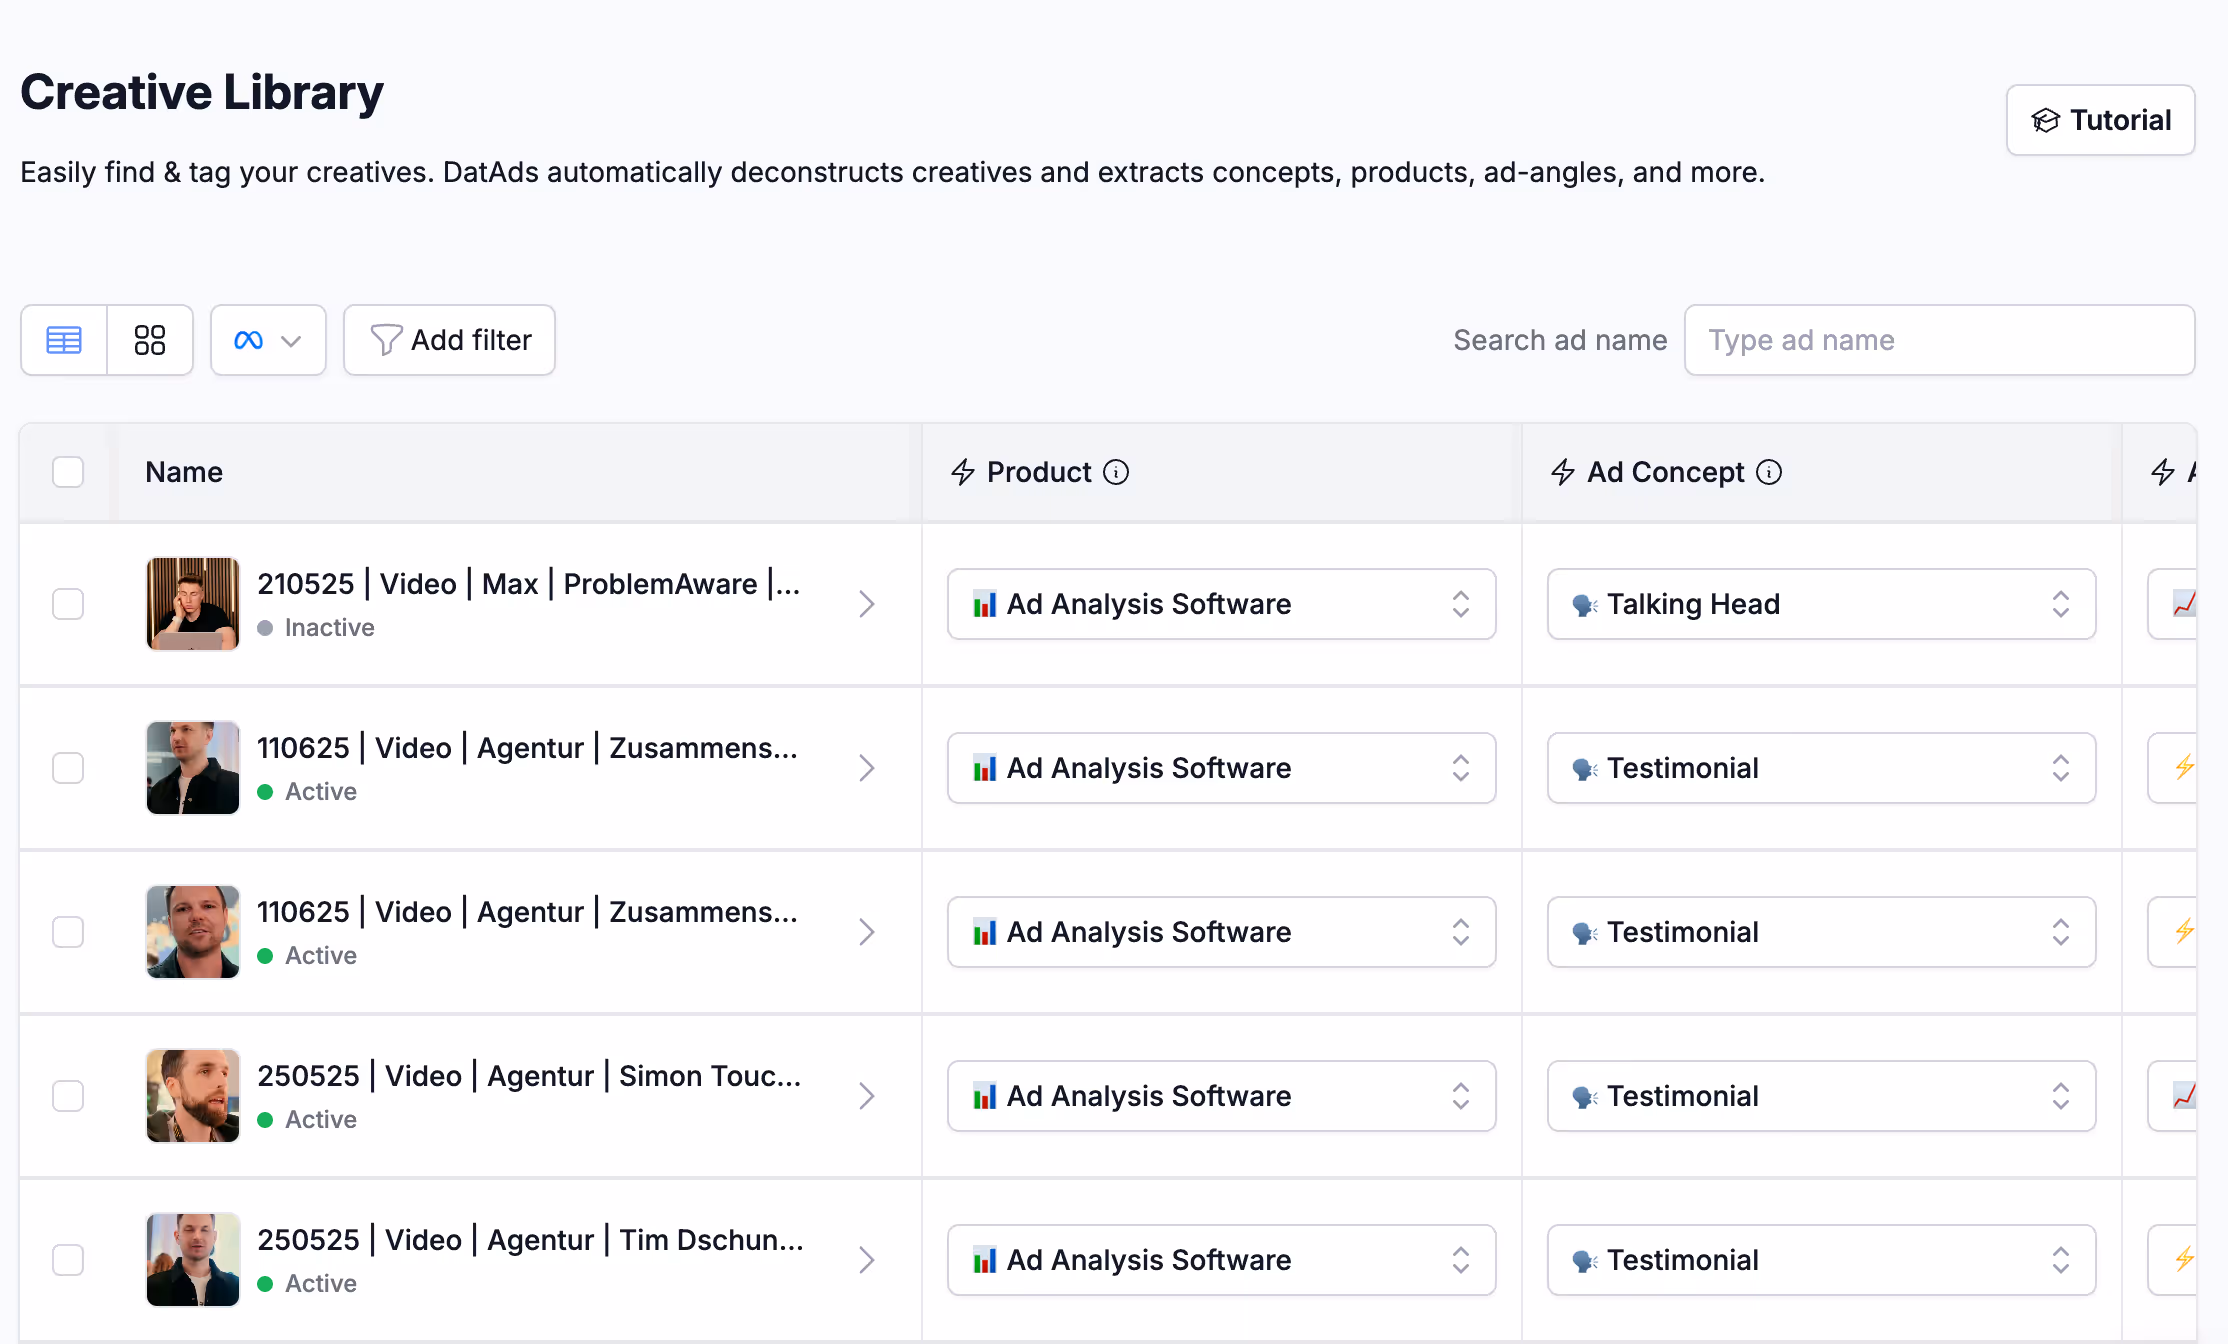Open the Tutorial button
This screenshot has width=2228, height=1344.
2100,120
